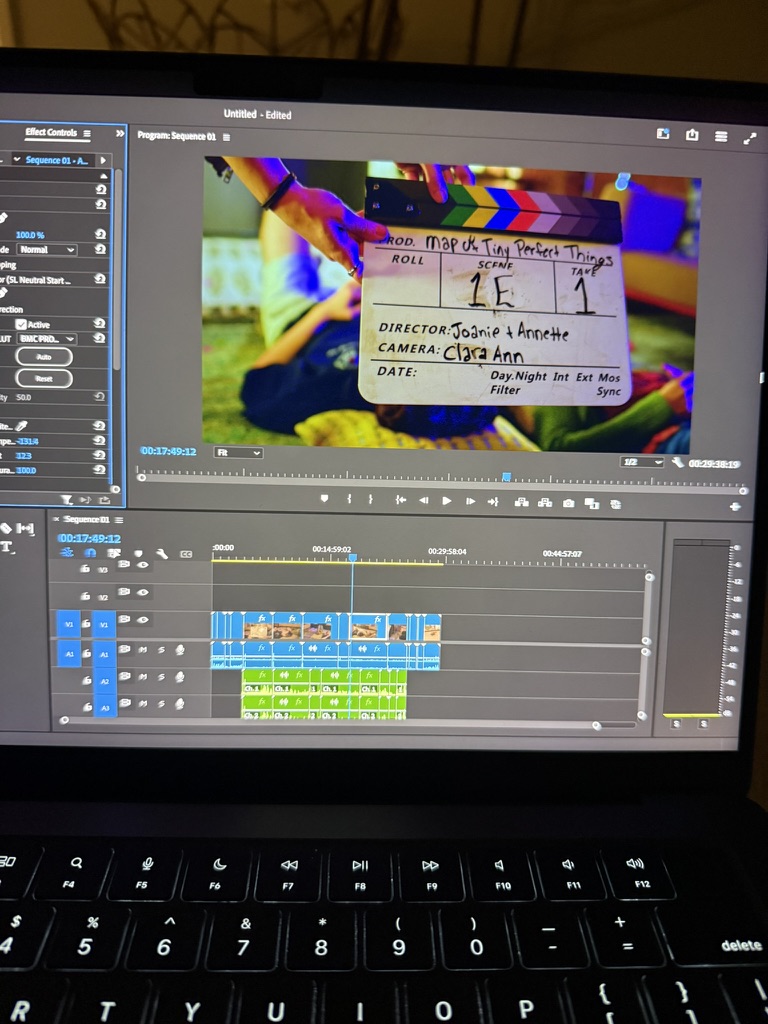Open the Sequence 01 timeline panel menu
This screenshot has width=768, height=1024.
point(119,520)
